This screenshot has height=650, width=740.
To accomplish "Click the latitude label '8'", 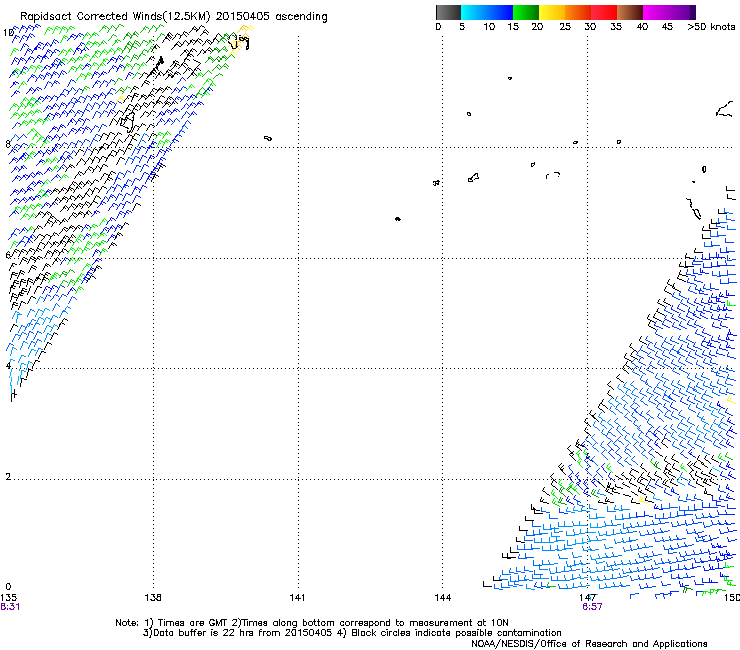I will [x=8, y=144].
